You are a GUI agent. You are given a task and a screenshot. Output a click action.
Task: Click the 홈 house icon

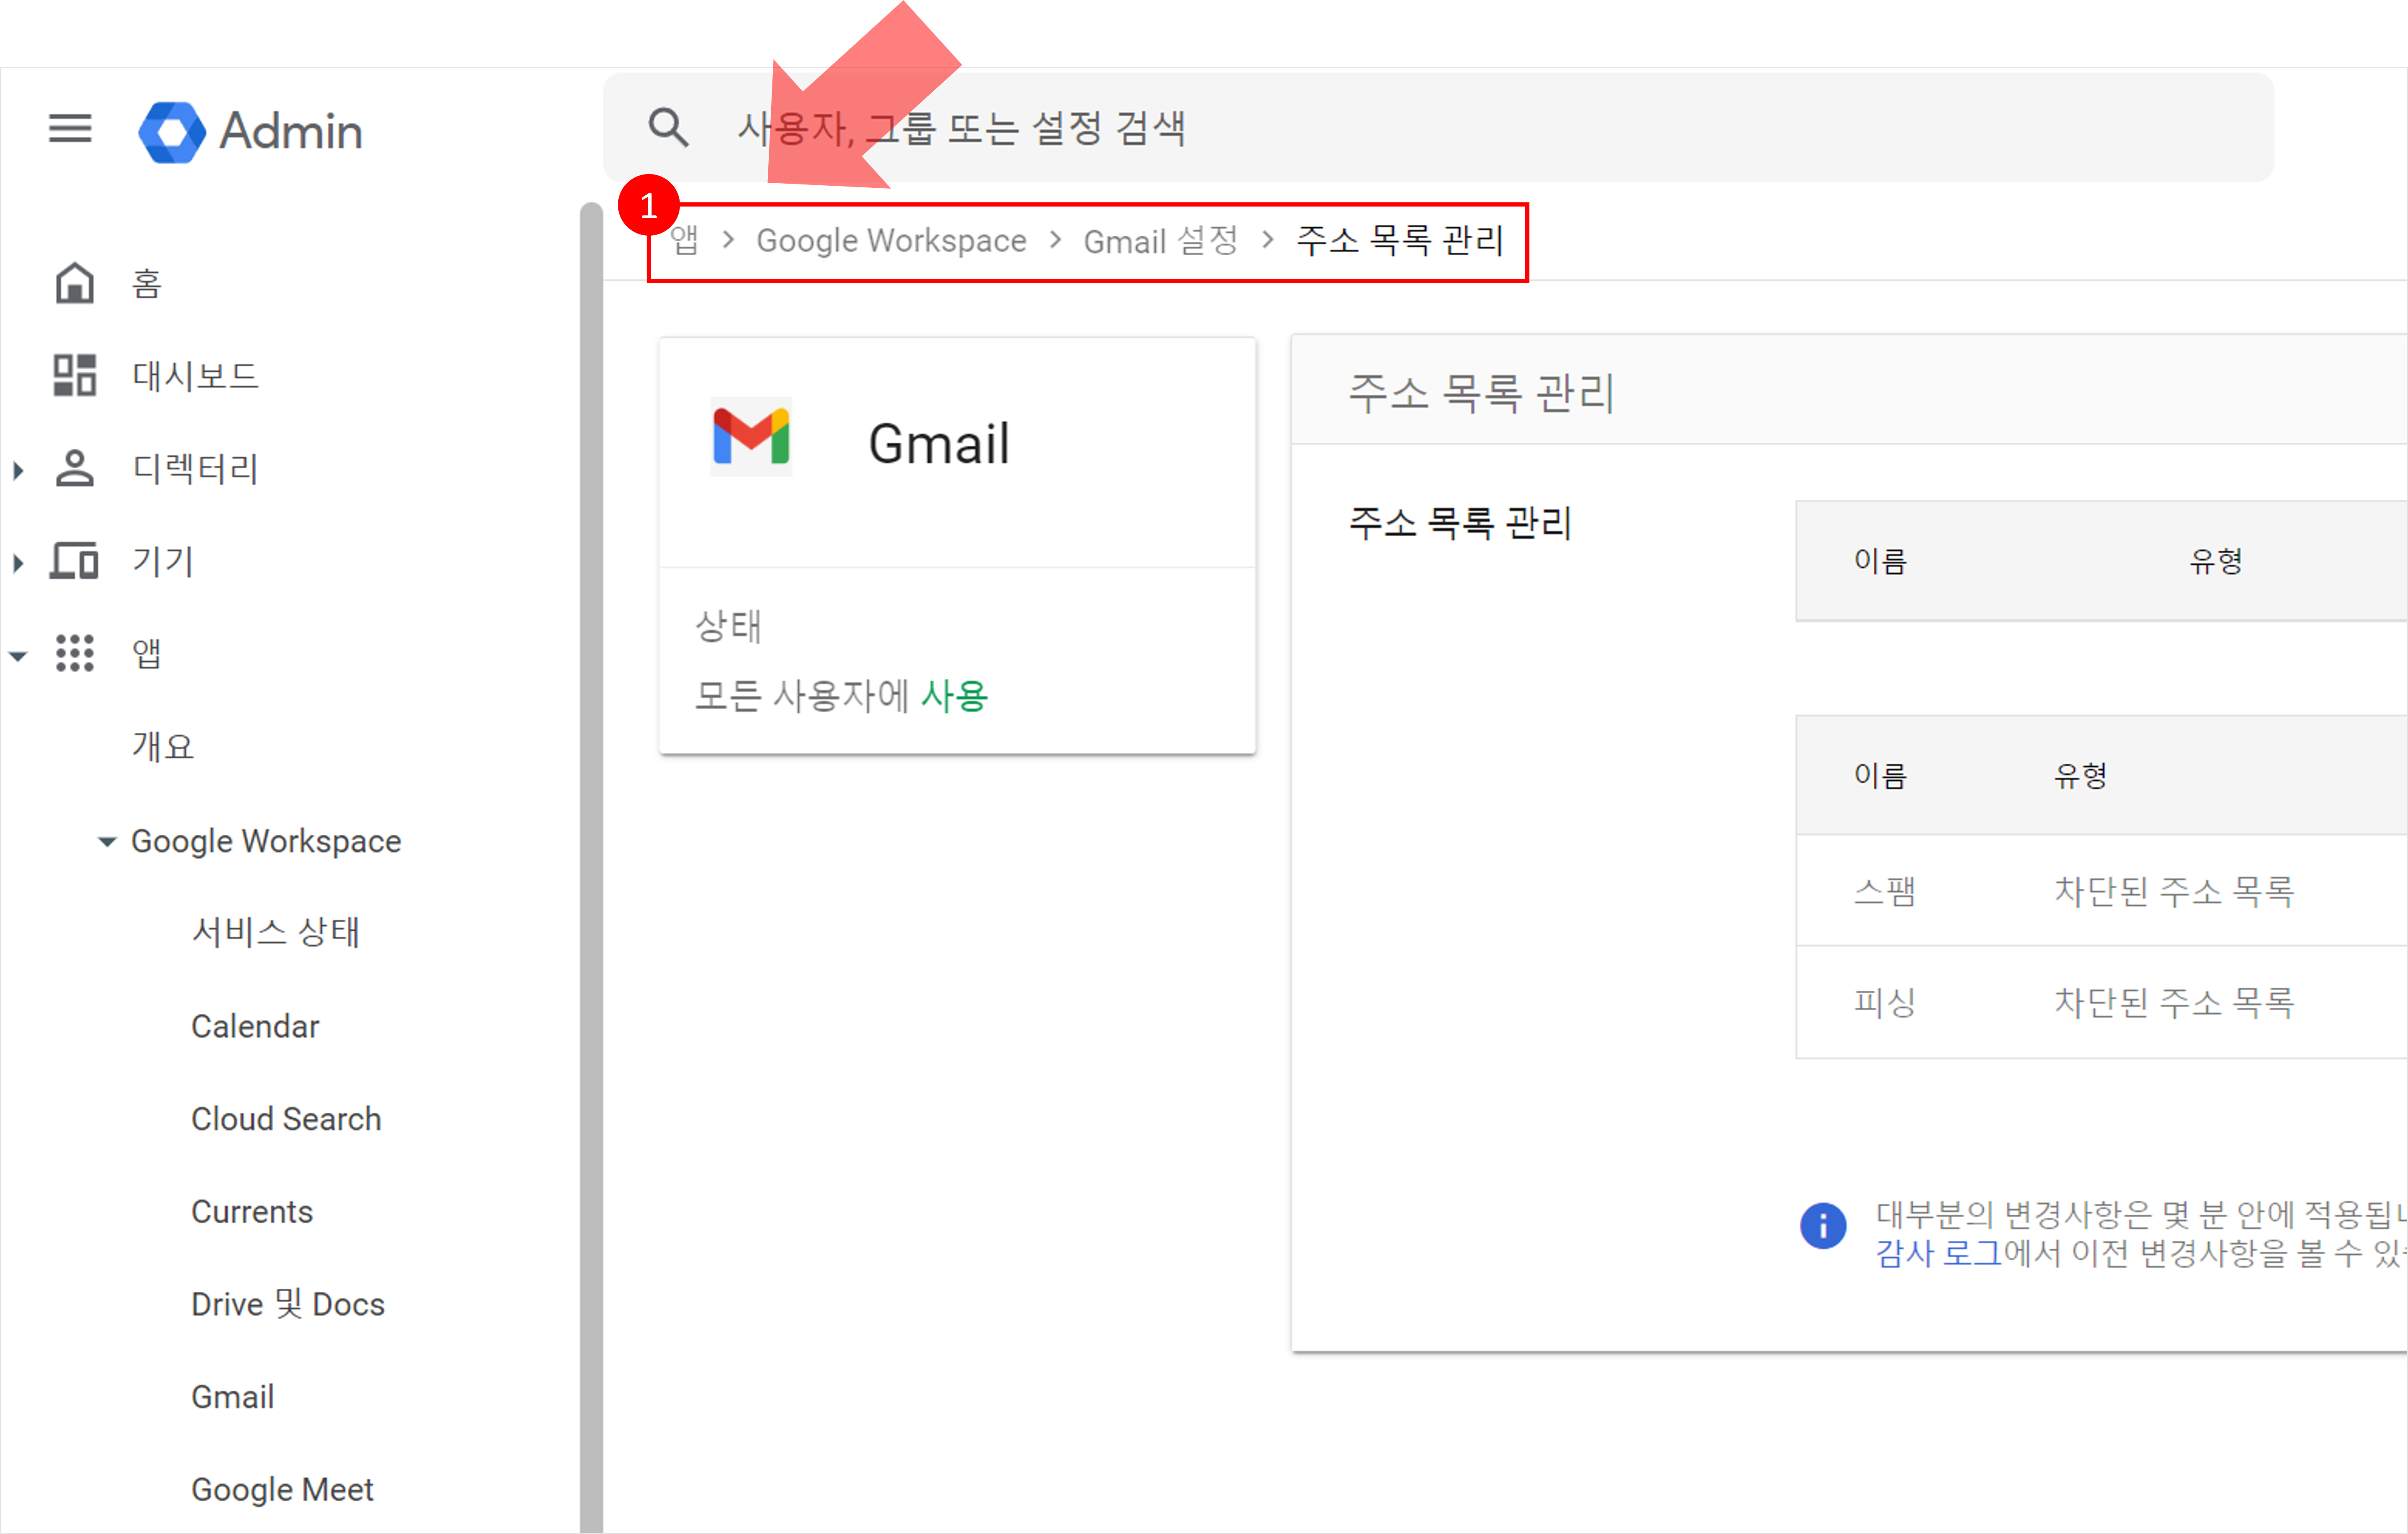click(74, 284)
